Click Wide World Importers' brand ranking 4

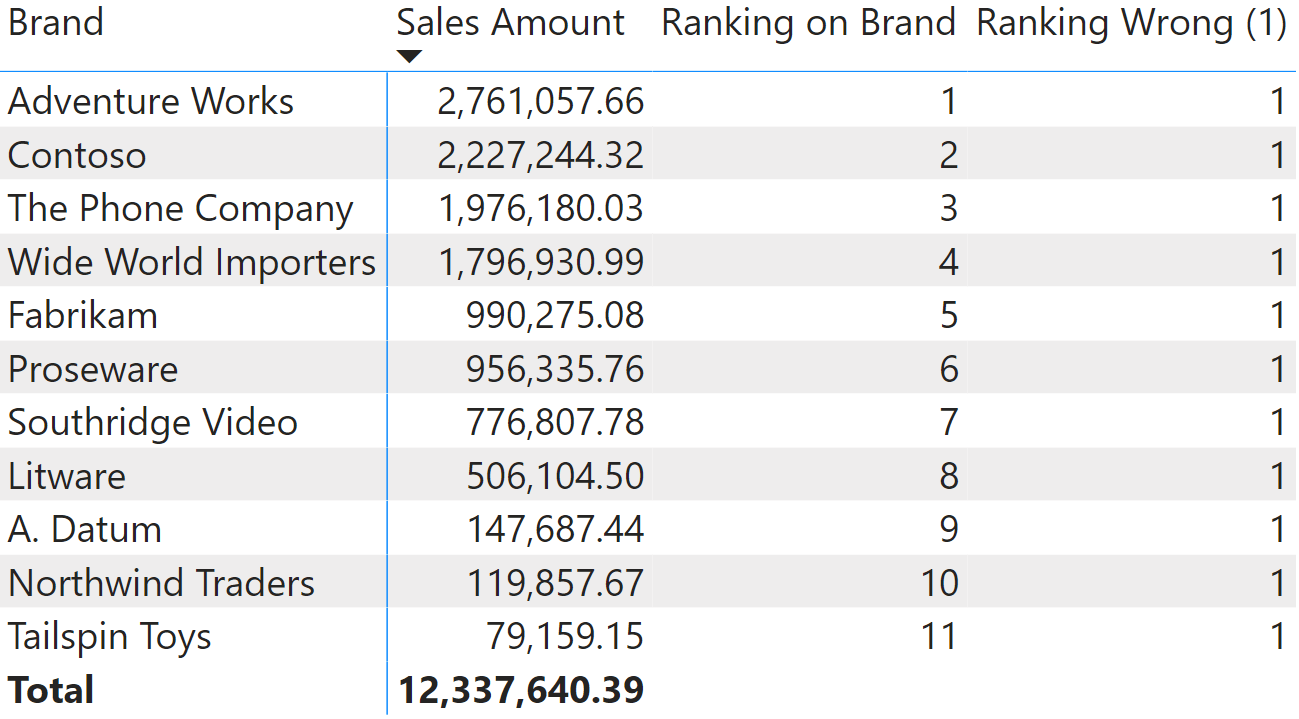948,262
